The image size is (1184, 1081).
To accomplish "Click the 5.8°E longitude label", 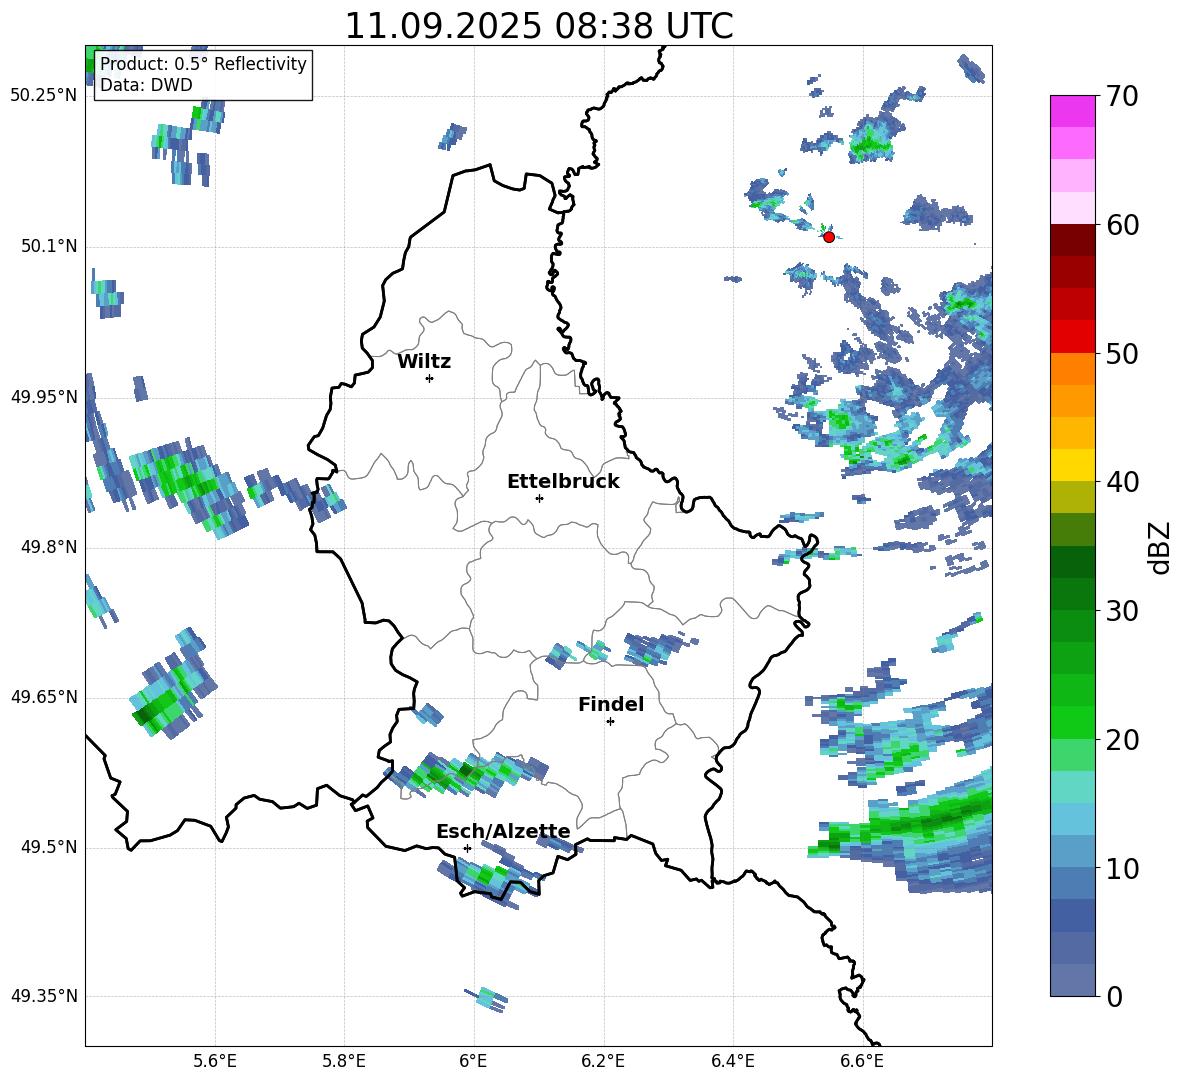I will [x=344, y=1062].
